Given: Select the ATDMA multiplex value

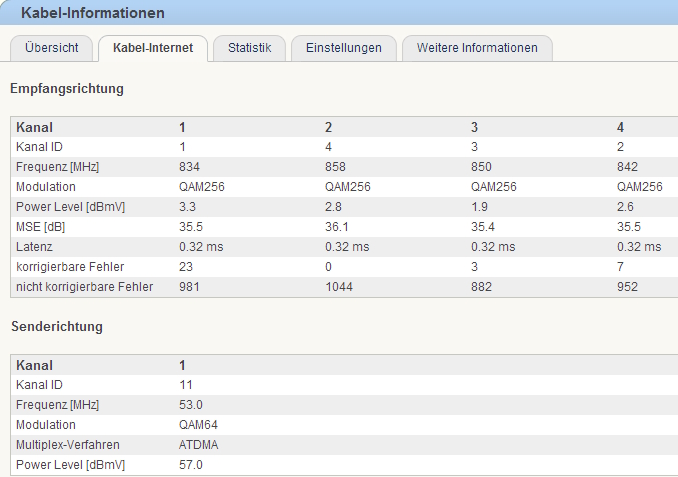Looking at the screenshot, I should (198, 445).
